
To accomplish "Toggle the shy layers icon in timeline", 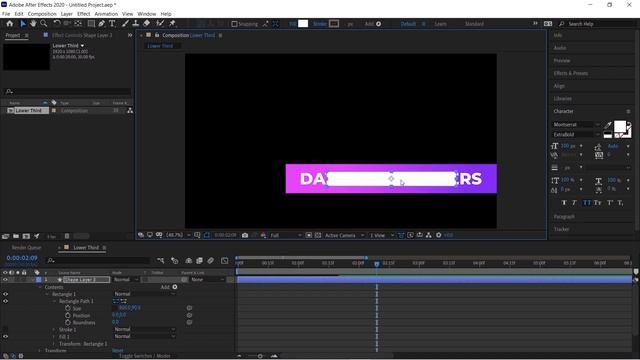I will coord(189,260).
